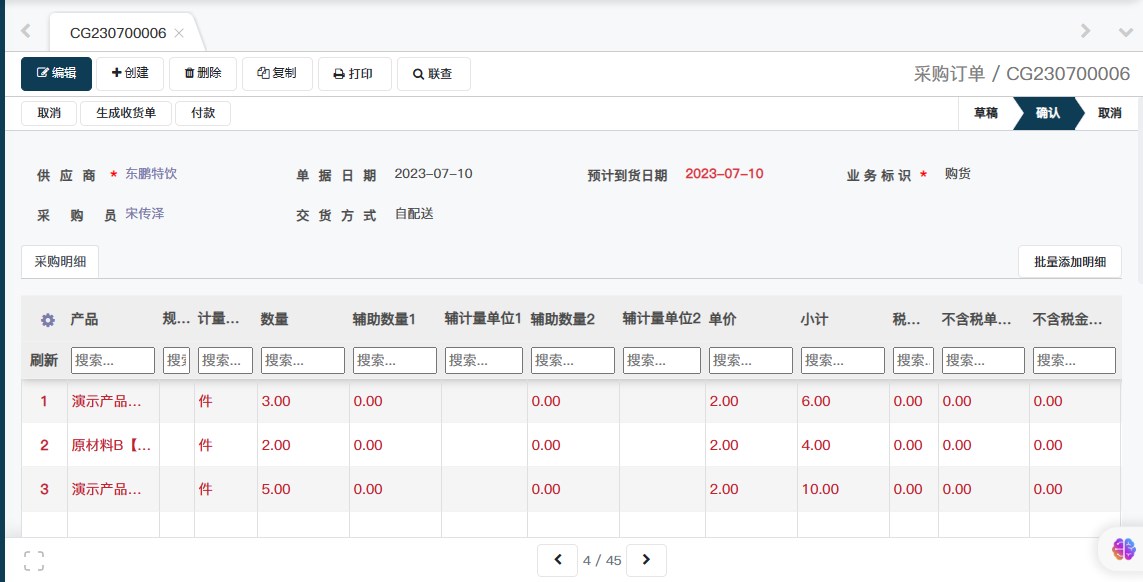Go to previous record arrow
1143x582 pixels.
558,560
